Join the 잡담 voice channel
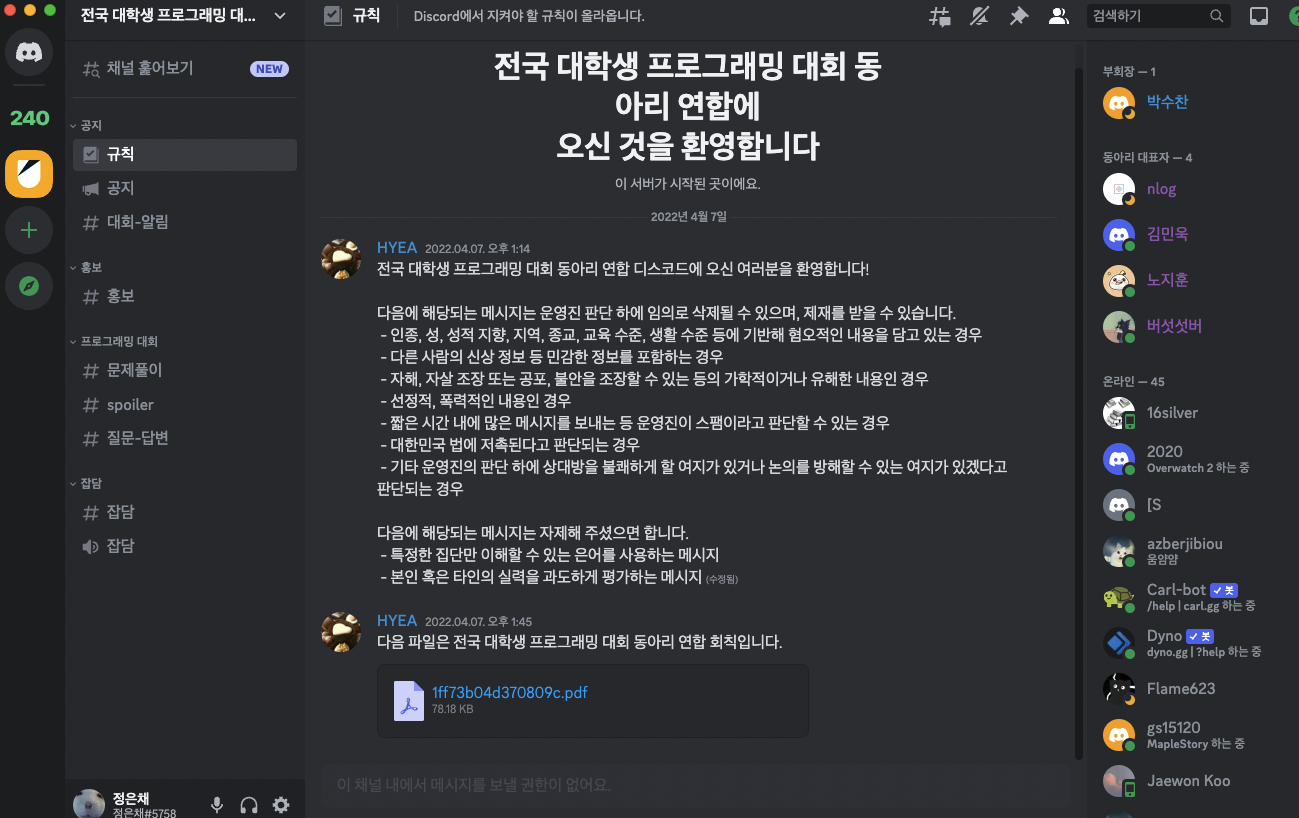 185,546
